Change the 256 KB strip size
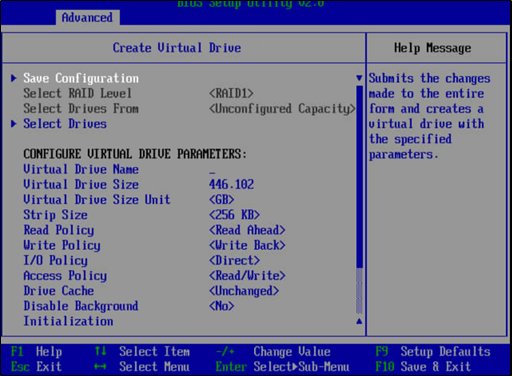This screenshot has width=512, height=376. pos(234,215)
